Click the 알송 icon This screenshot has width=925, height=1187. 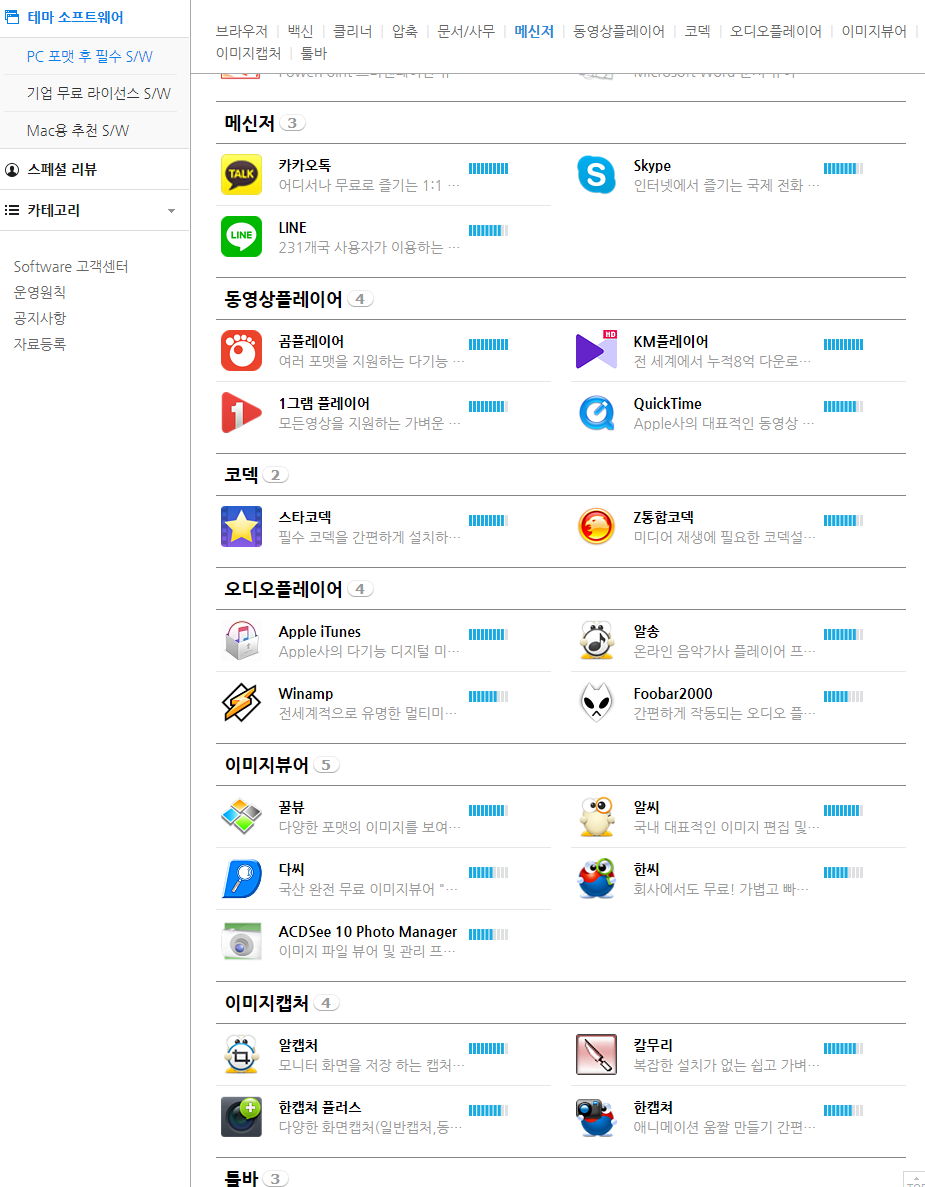tap(596, 640)
